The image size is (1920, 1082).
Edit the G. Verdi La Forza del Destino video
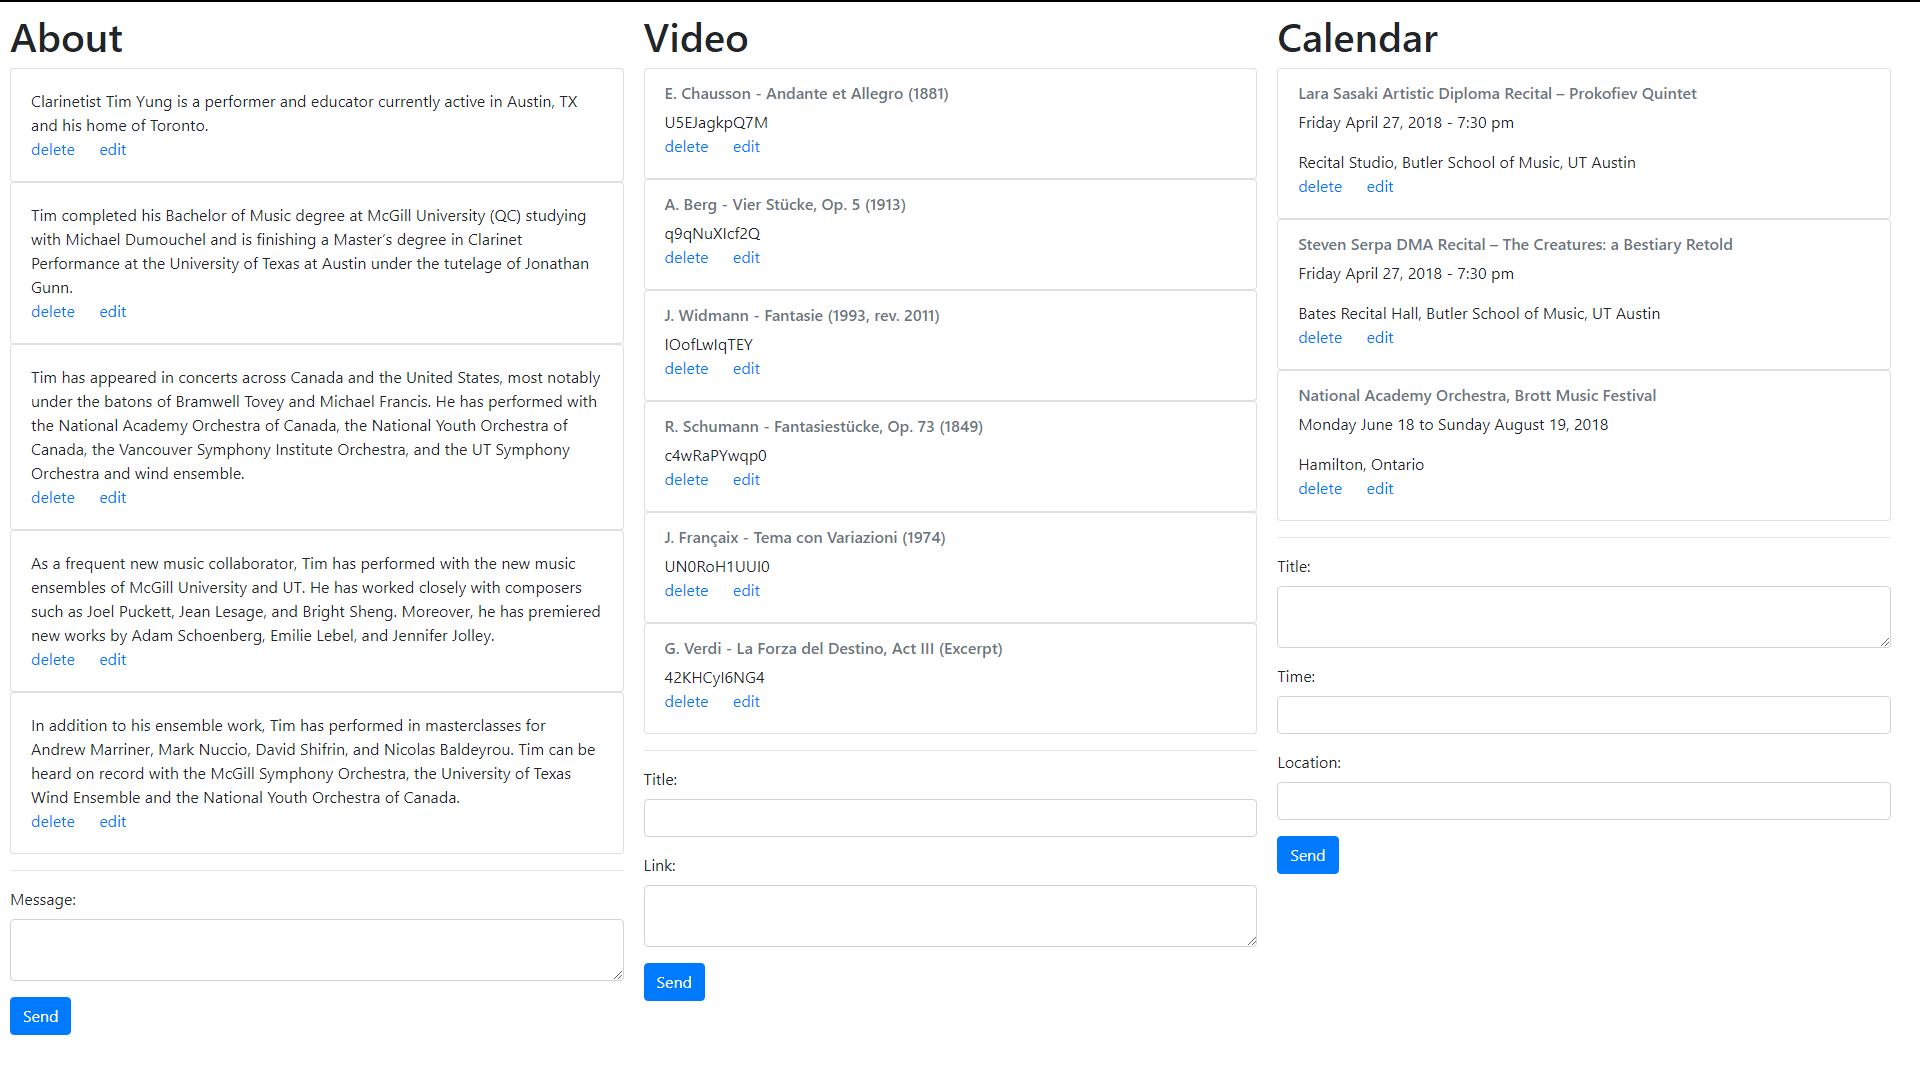click(746, 702)
